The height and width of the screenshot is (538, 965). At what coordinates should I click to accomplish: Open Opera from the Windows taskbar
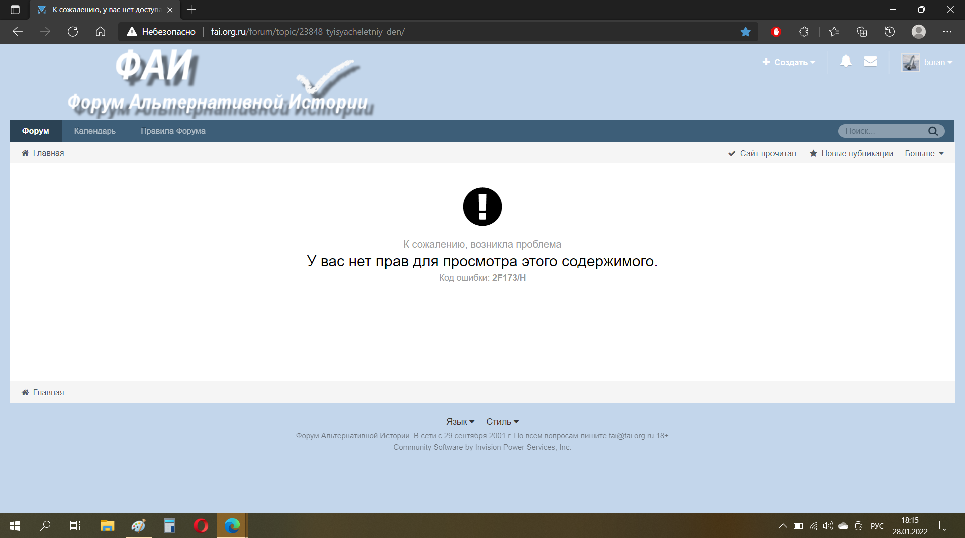[x=201, y=525]
